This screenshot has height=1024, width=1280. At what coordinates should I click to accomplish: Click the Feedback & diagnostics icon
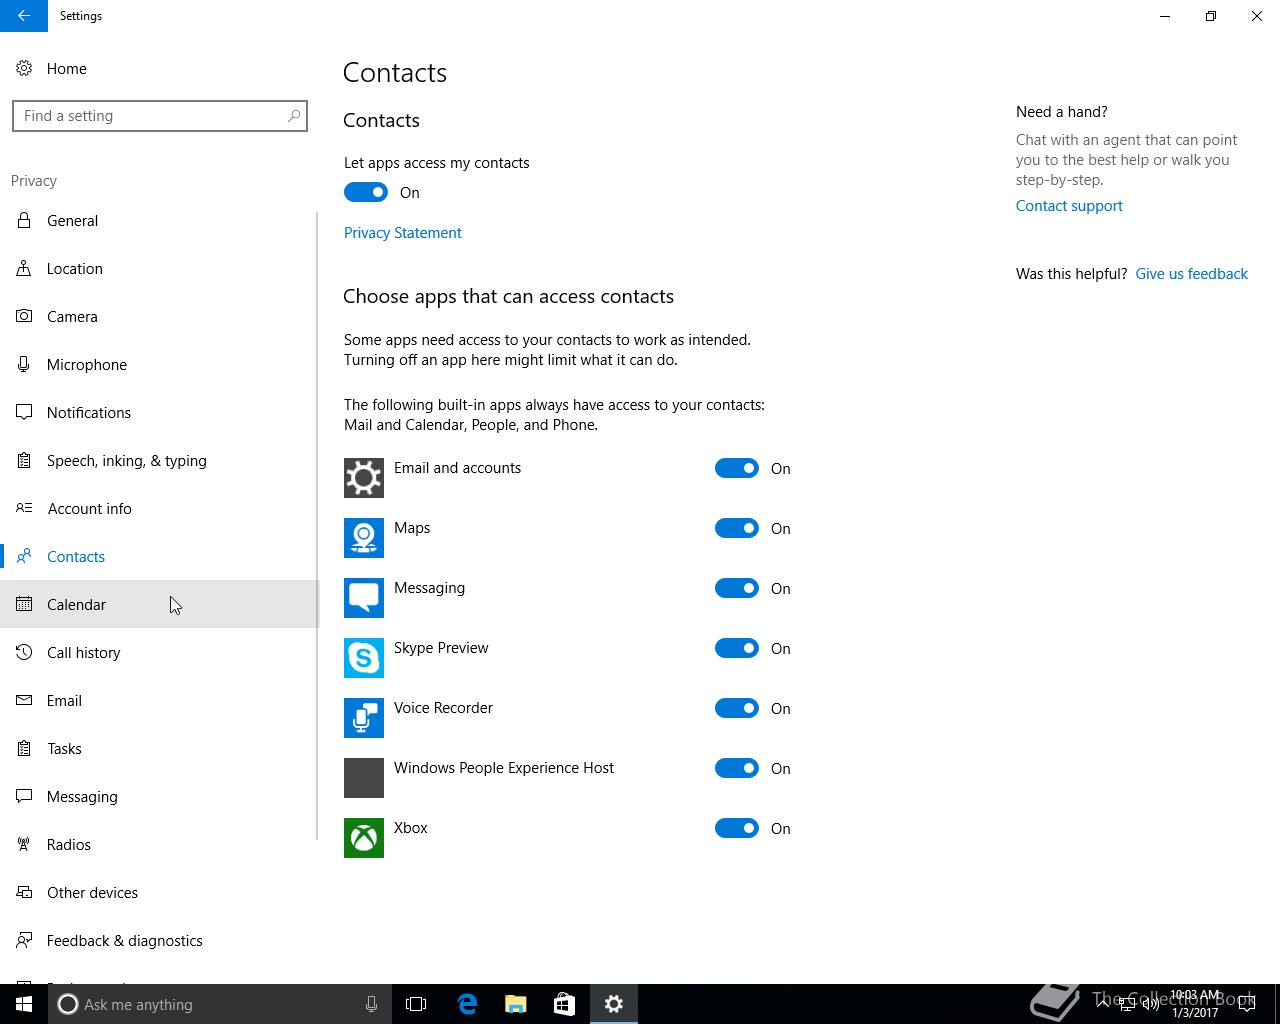(x=24, y=941)
